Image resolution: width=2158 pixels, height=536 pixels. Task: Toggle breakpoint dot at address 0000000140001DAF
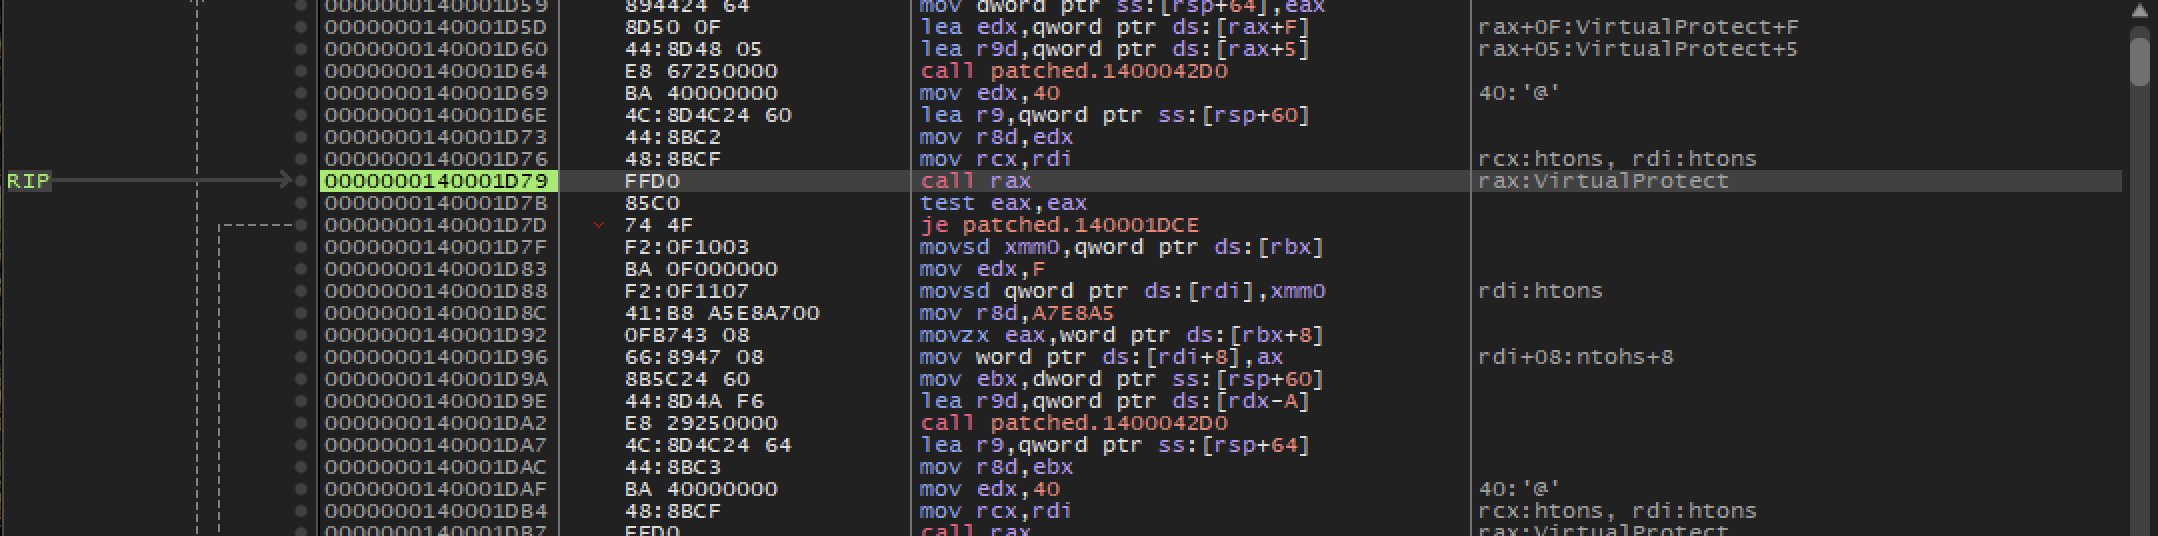301,489
